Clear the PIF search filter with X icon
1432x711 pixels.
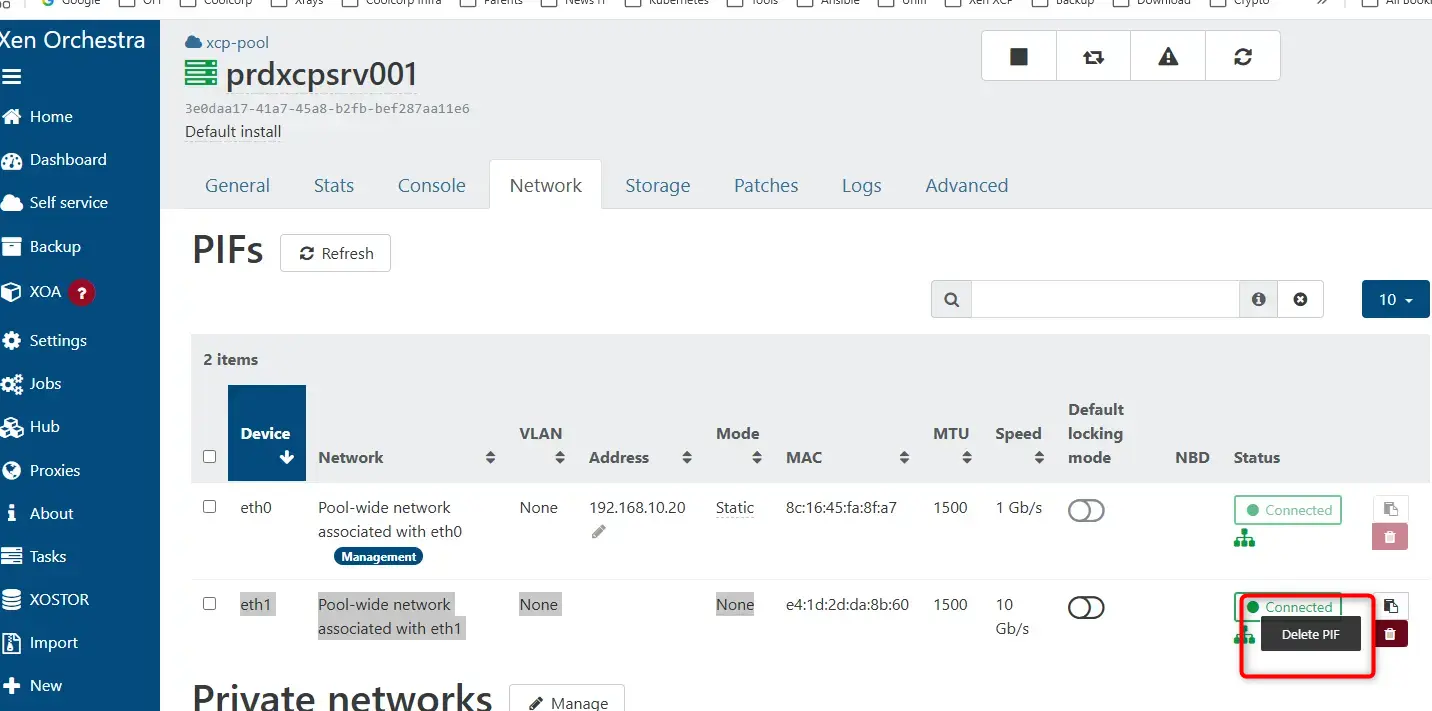pos(1300,299)
